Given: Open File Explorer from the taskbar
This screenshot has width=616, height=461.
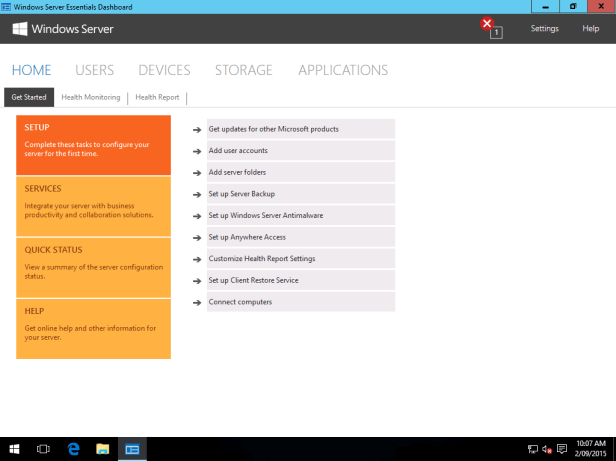Looking at the screenshot, I should pos(102,449).
